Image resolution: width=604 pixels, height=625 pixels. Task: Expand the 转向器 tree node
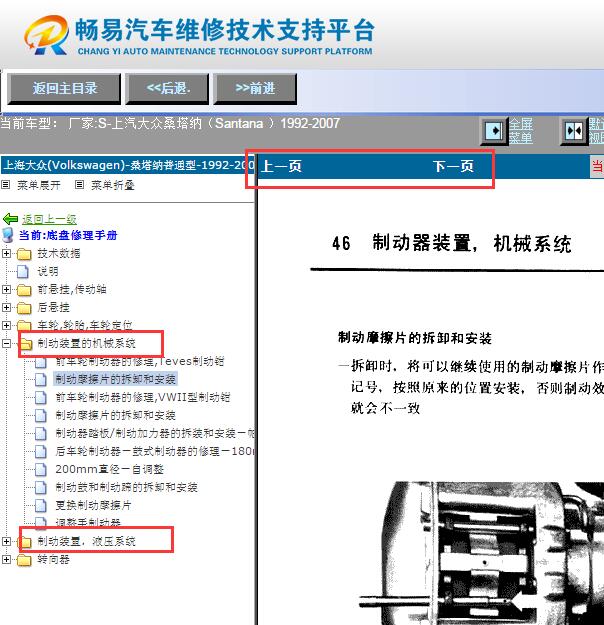(x=6, y=560)
